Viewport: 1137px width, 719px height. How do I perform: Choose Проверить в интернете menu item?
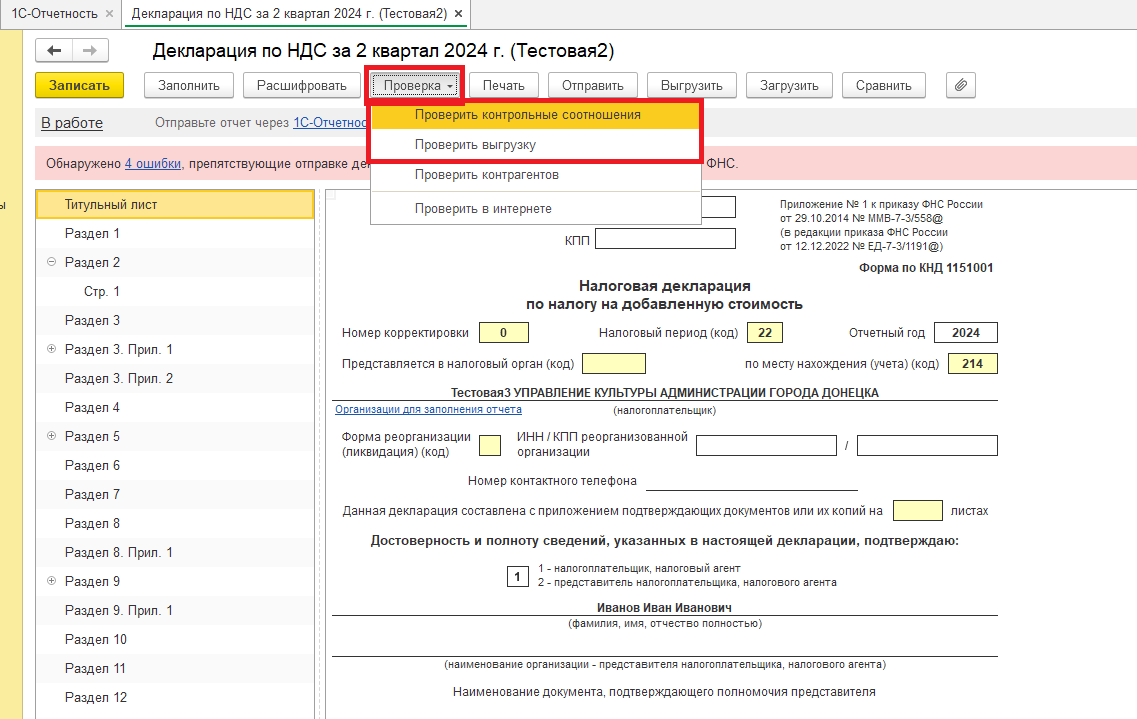535,209
